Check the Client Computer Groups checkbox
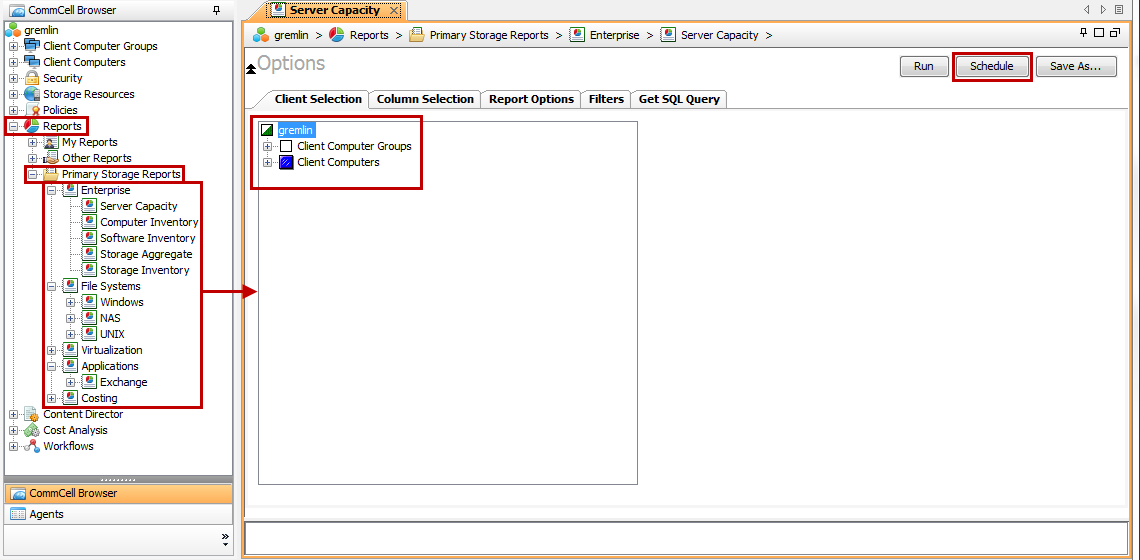1140x560 pixels. pyautogui.click(x=286, y=146)
